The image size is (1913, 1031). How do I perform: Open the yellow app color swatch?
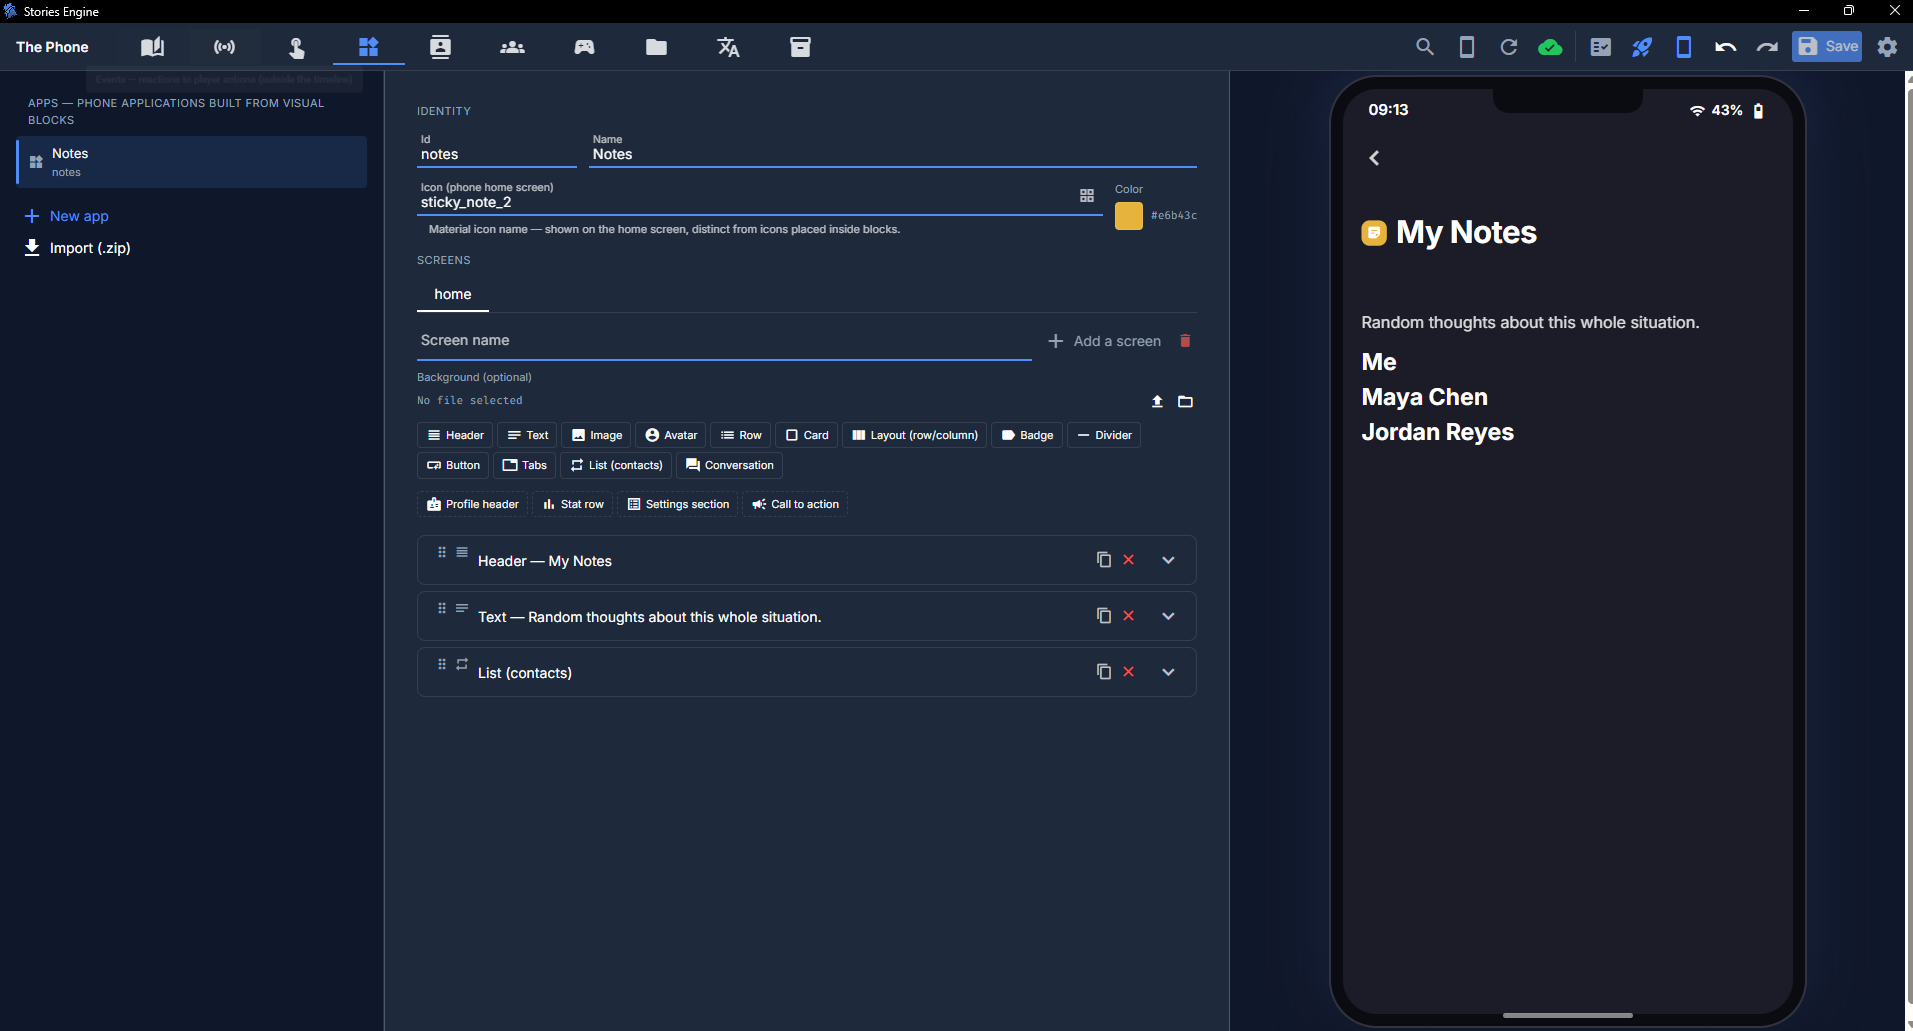(x=1129, y=216)
